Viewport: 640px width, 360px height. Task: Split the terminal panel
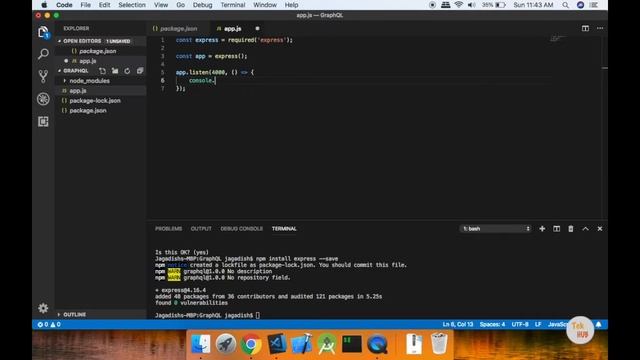click(556, 229)
